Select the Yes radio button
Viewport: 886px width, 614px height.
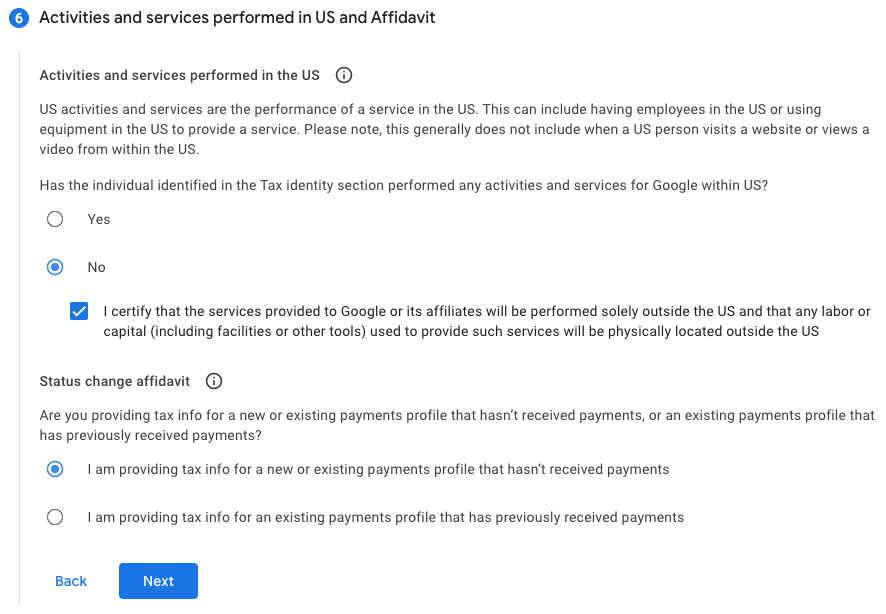coord(55,219)
